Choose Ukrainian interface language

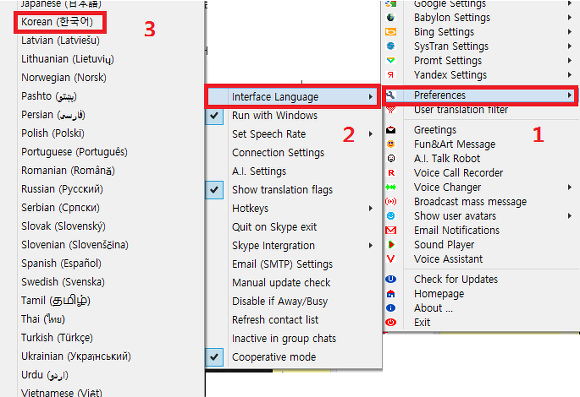click(x=76, y=356)
